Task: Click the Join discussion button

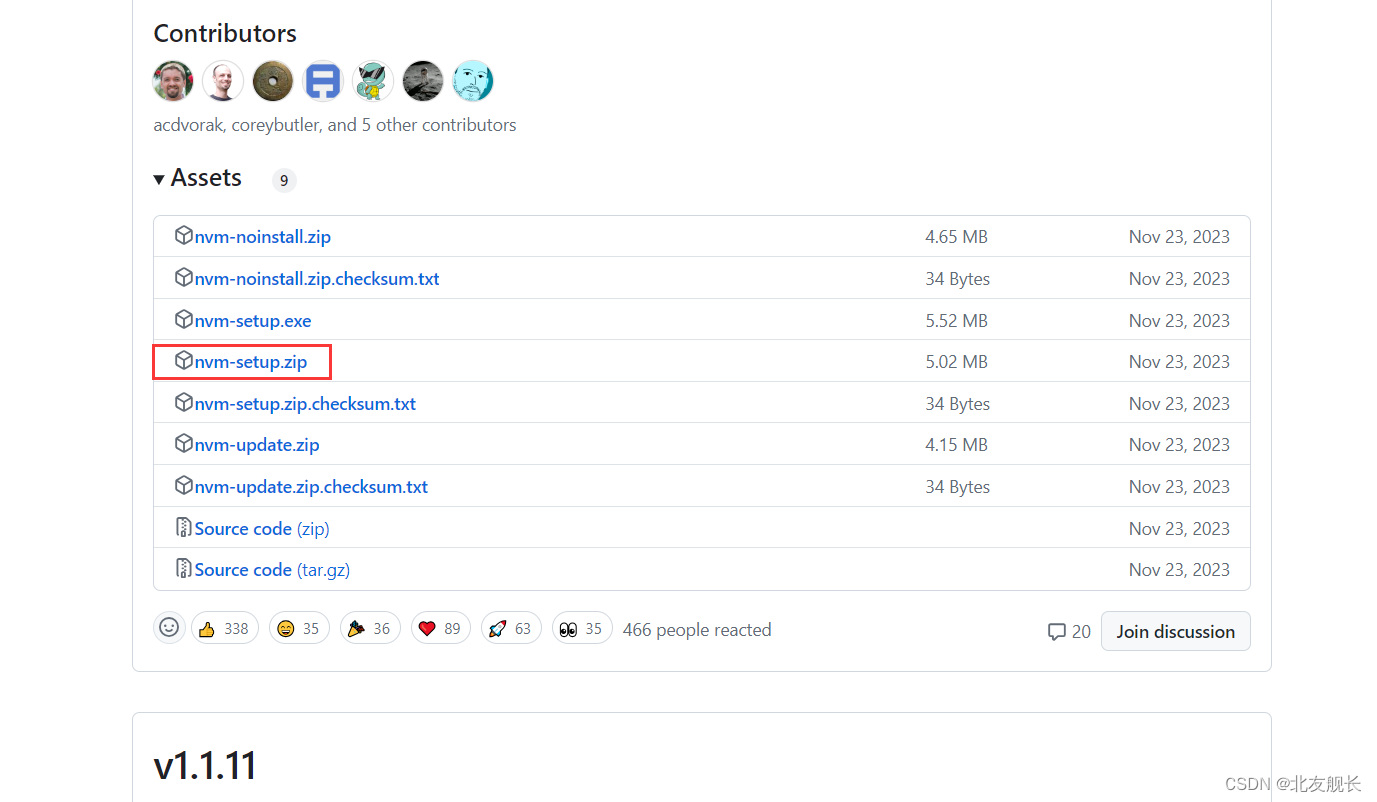Action: (x=1176, y=631)
